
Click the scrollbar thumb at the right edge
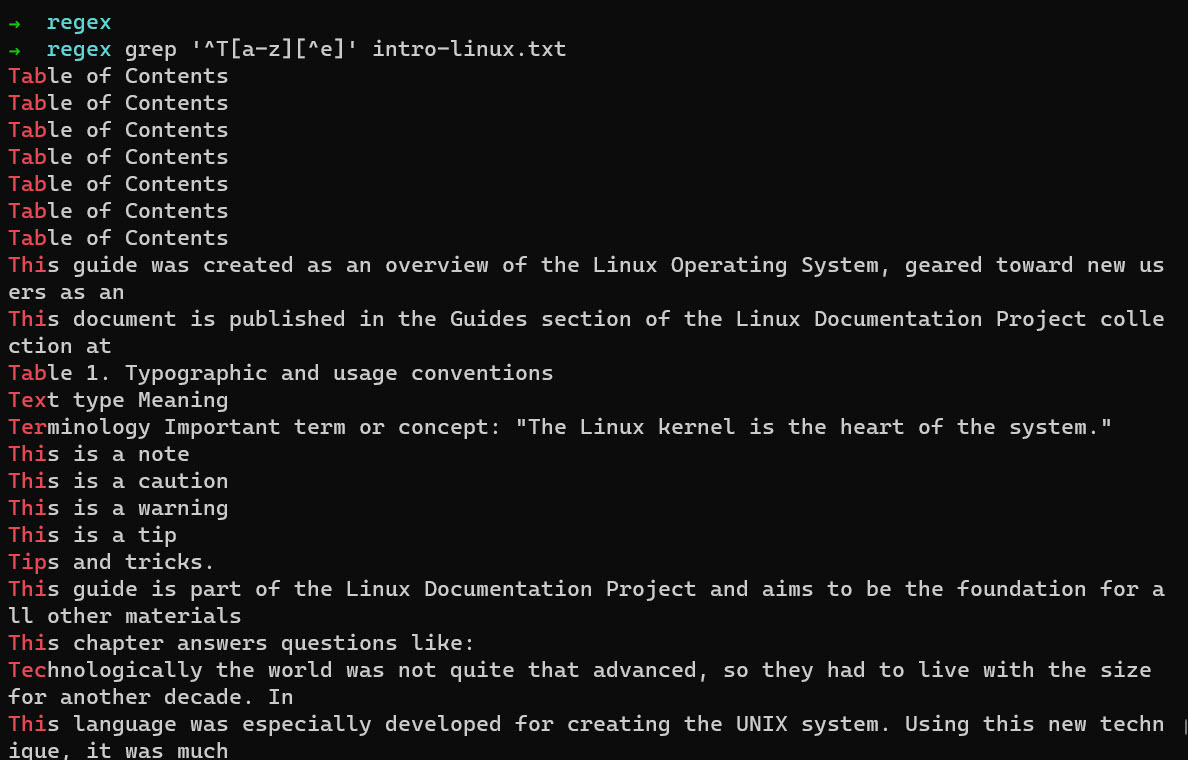[1184, 726]
